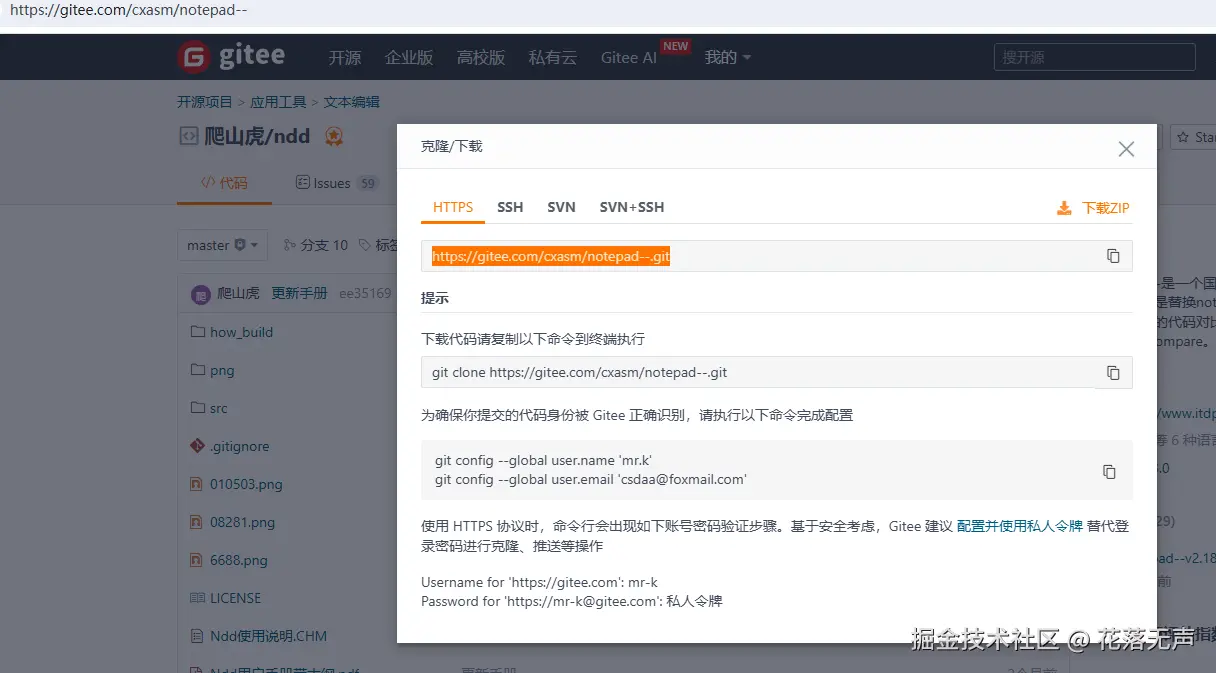Select the SVN tab

click(561, 207)
